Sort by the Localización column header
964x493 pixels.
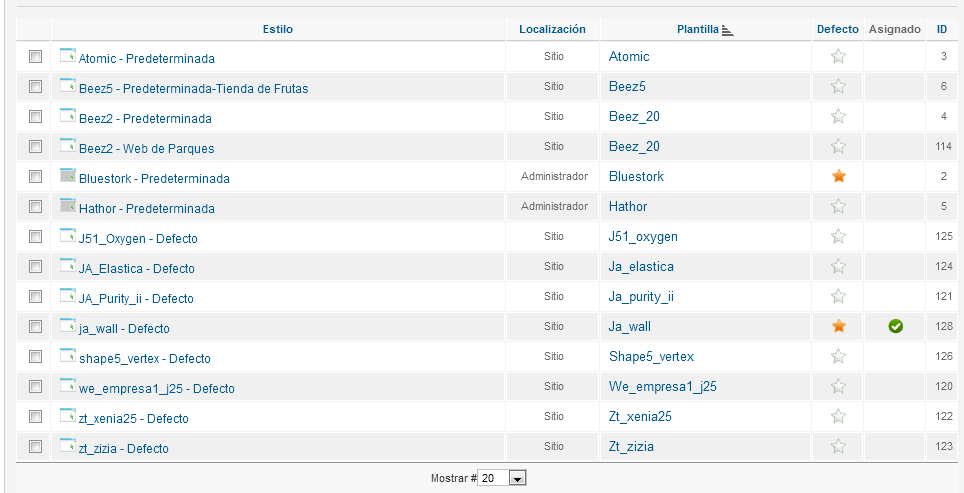pyautogui.click(x=552, y=29)
